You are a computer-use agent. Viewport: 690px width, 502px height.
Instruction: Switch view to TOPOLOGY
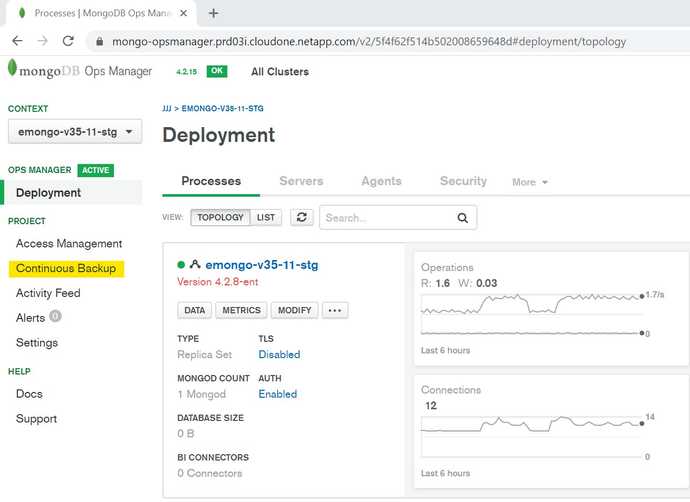point(220,217)
